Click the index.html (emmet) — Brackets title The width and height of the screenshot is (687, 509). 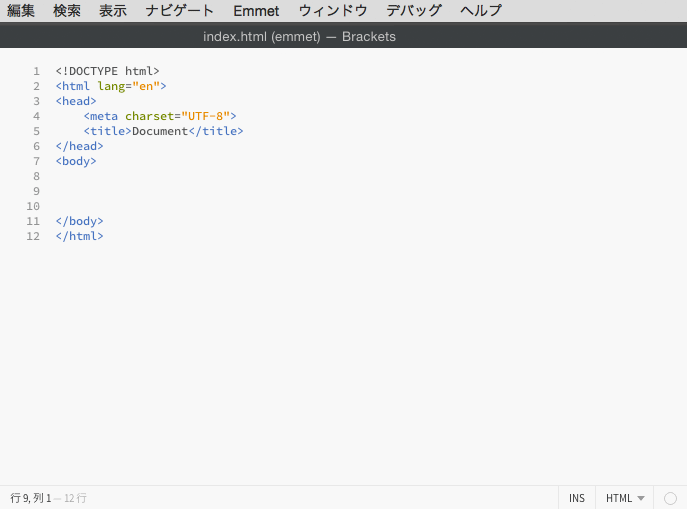[299, 36]
